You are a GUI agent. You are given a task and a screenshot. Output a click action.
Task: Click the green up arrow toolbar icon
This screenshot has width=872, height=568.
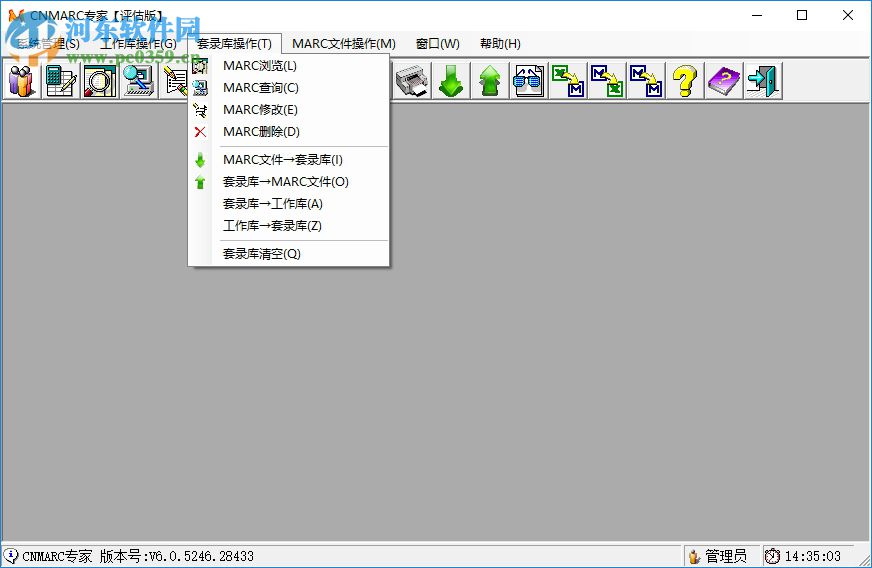click(490, 81)
